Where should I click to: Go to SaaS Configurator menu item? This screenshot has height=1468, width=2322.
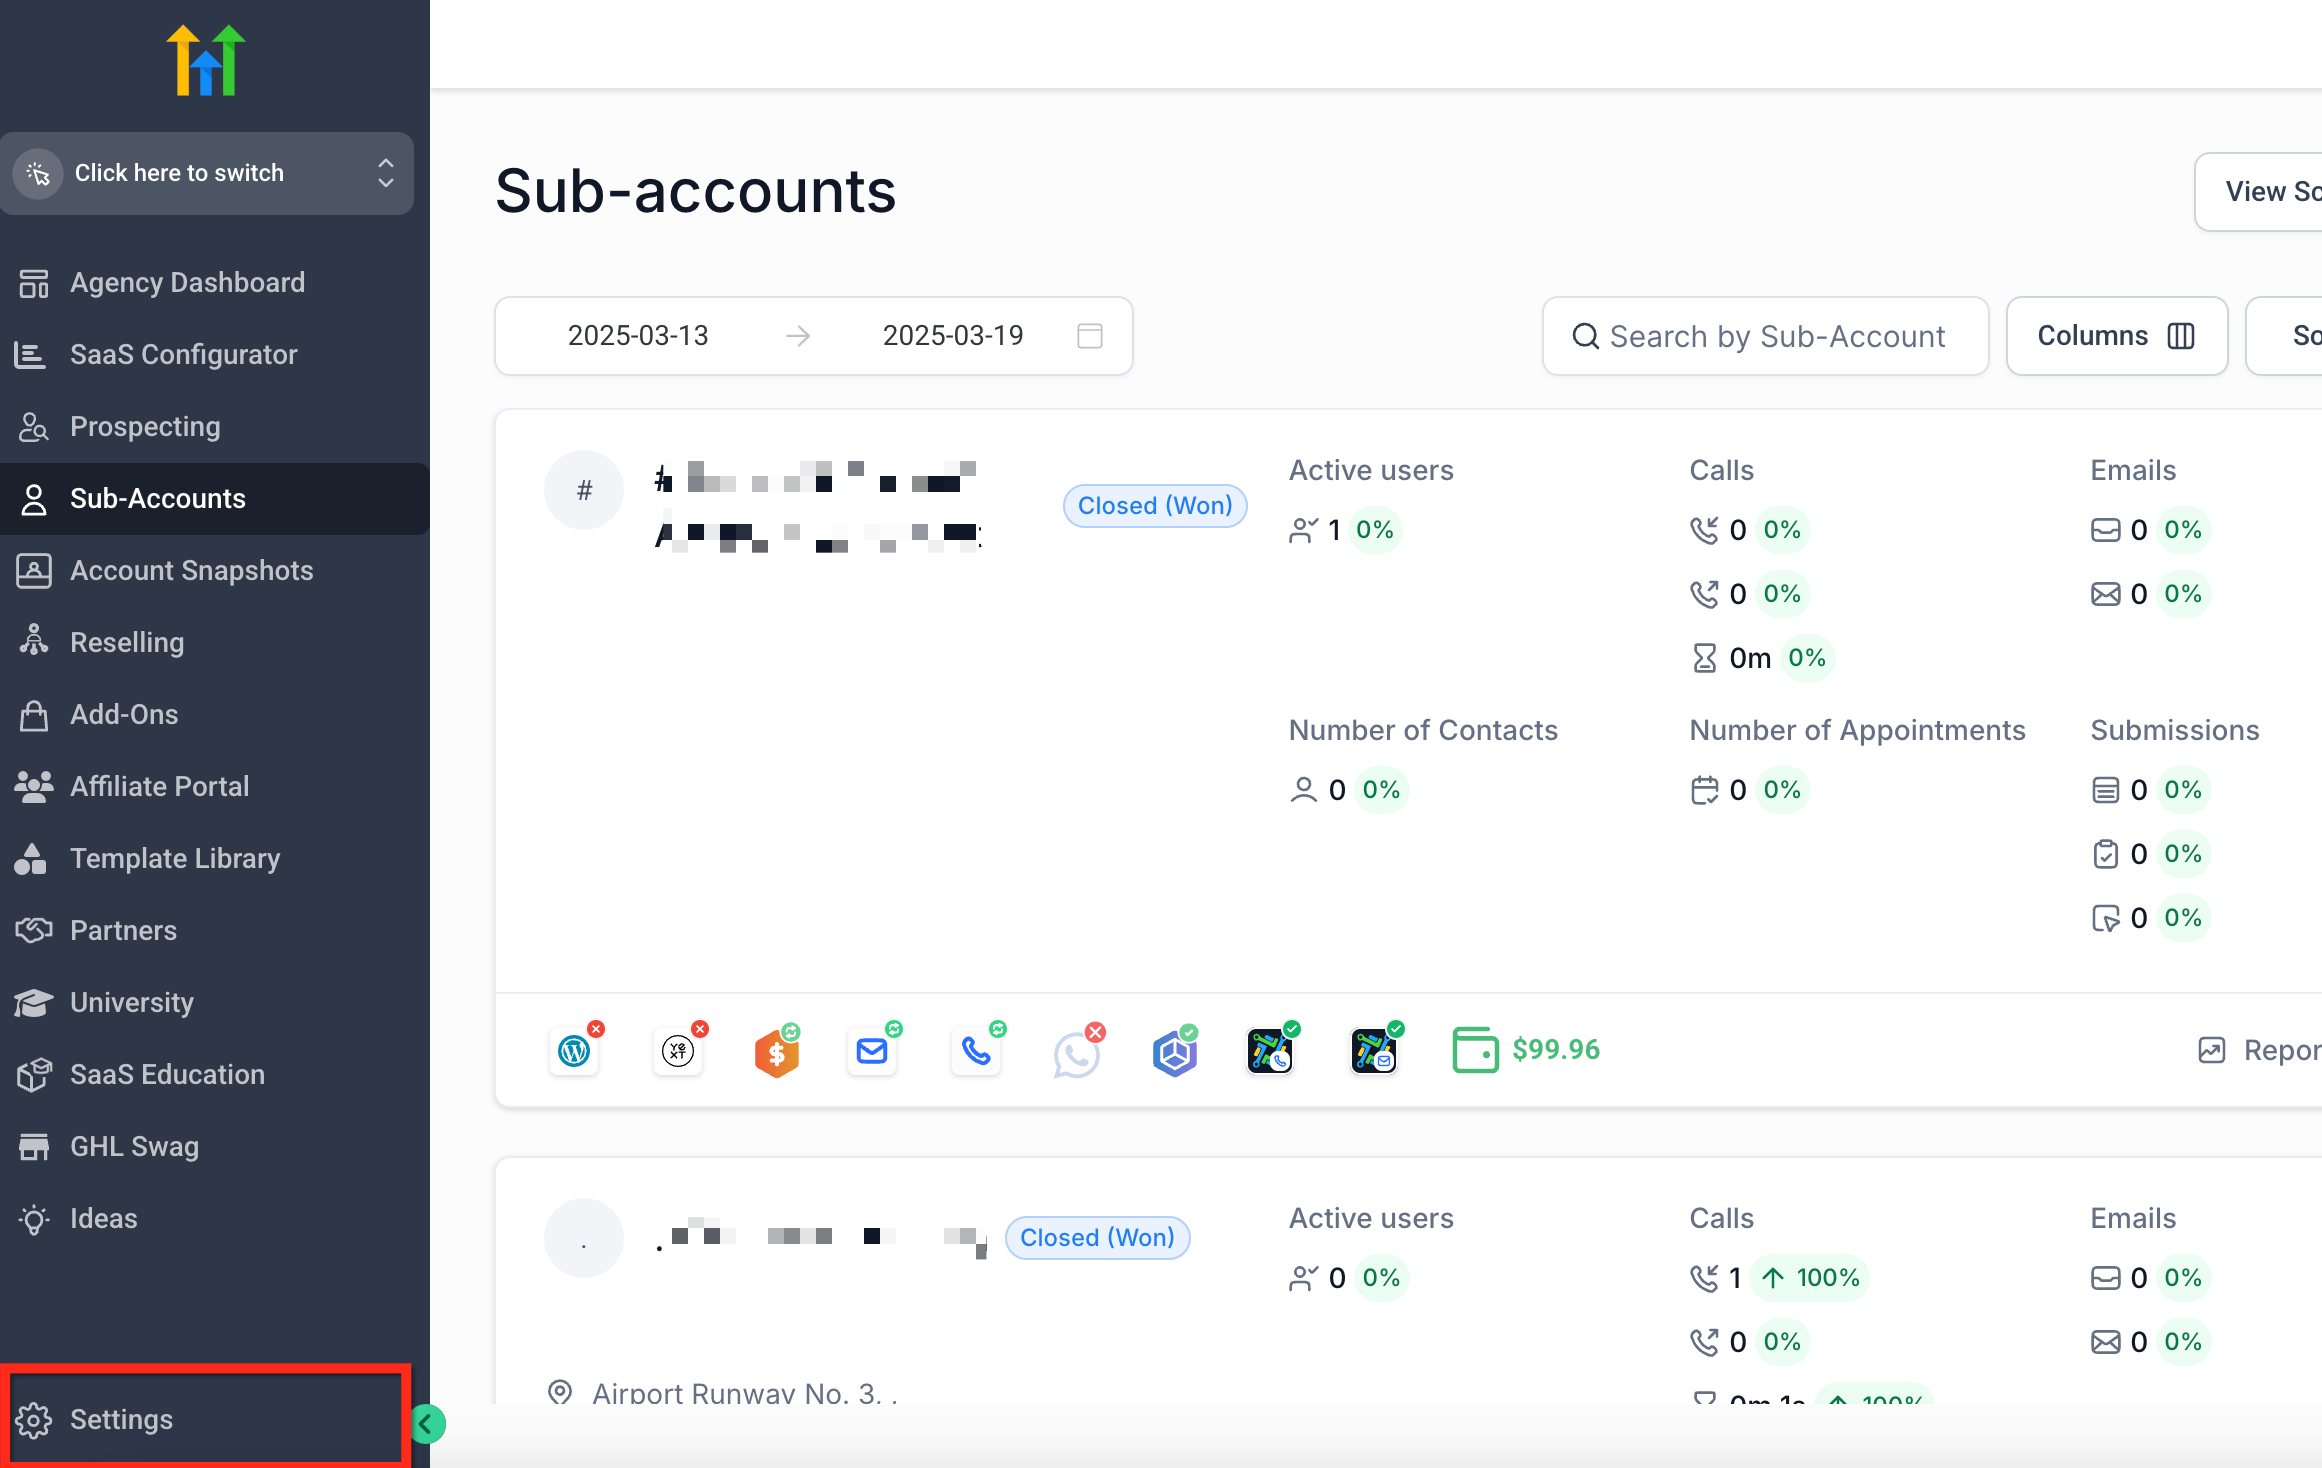[x=183, y=355]
